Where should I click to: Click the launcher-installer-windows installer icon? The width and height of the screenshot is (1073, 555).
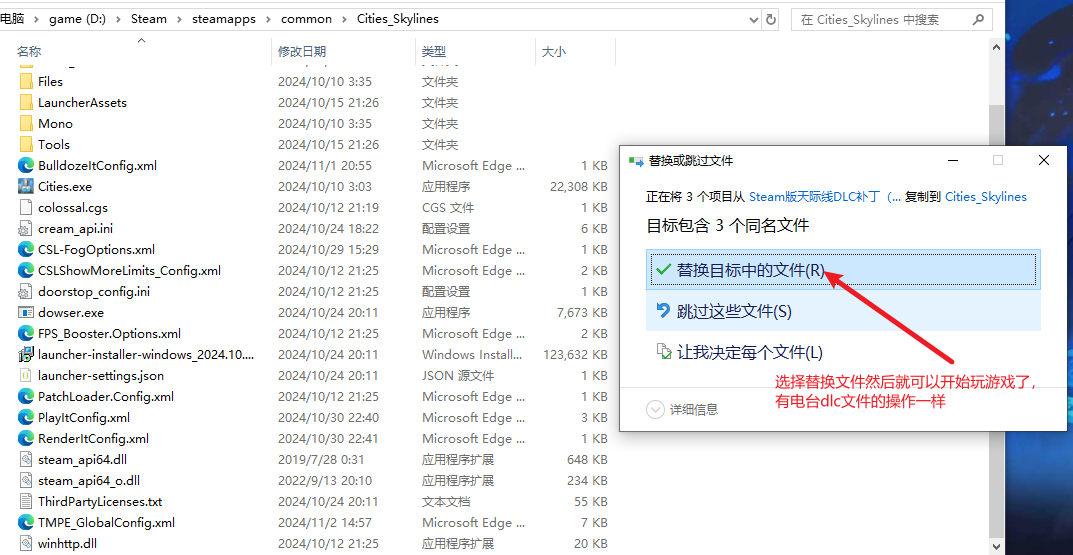point(26,354)
